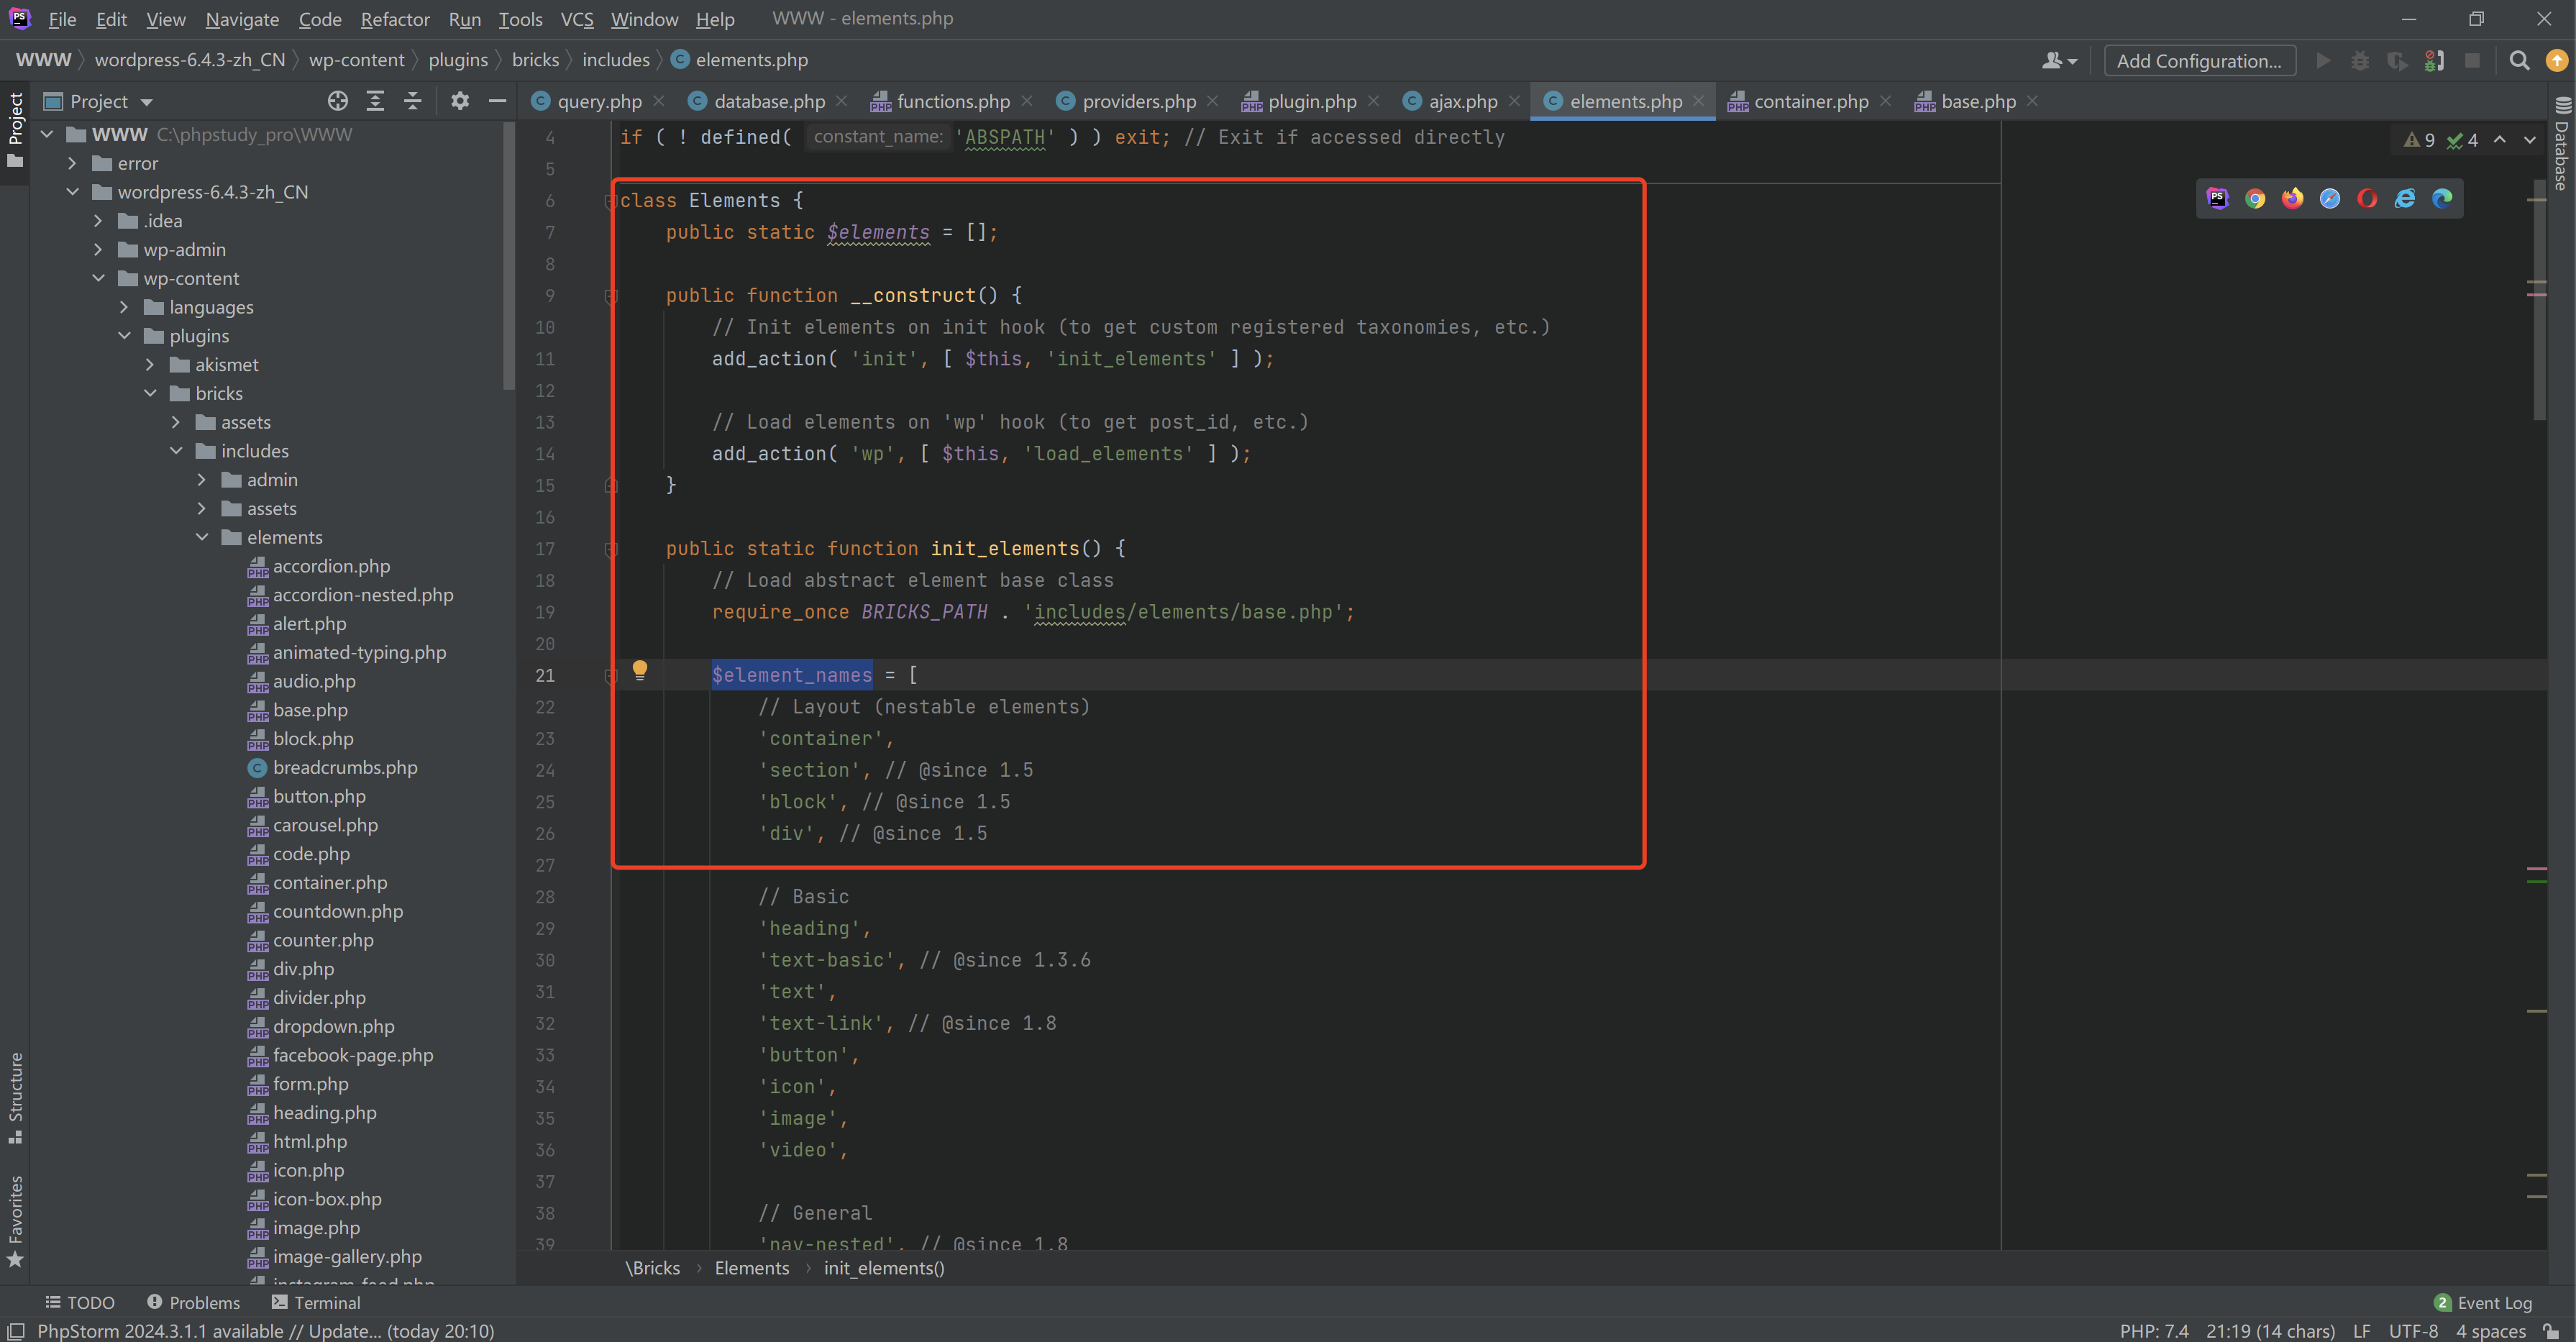Click the includes breadcrumb in navigation bar

coord(615,60)
